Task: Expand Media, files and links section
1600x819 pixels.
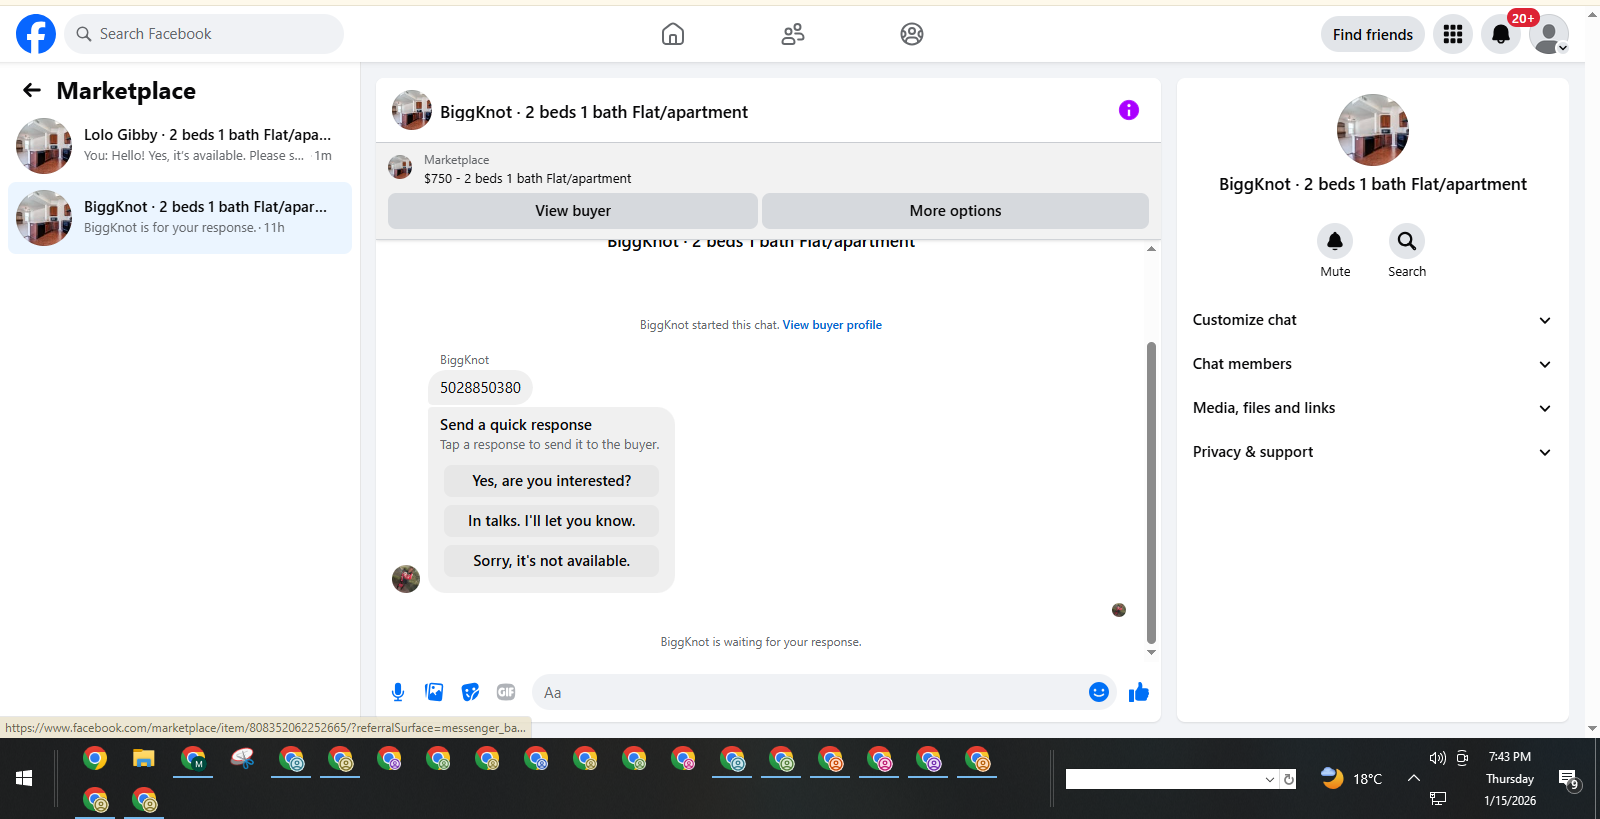Action: pyautogui.click(x=1373, y=408)
